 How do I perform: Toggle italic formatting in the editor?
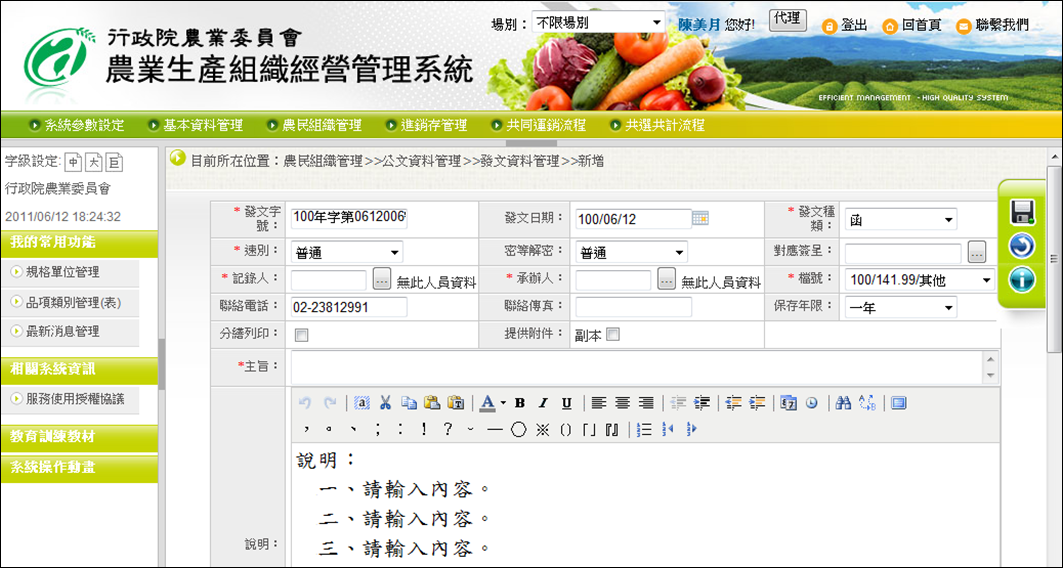[543, 403]
